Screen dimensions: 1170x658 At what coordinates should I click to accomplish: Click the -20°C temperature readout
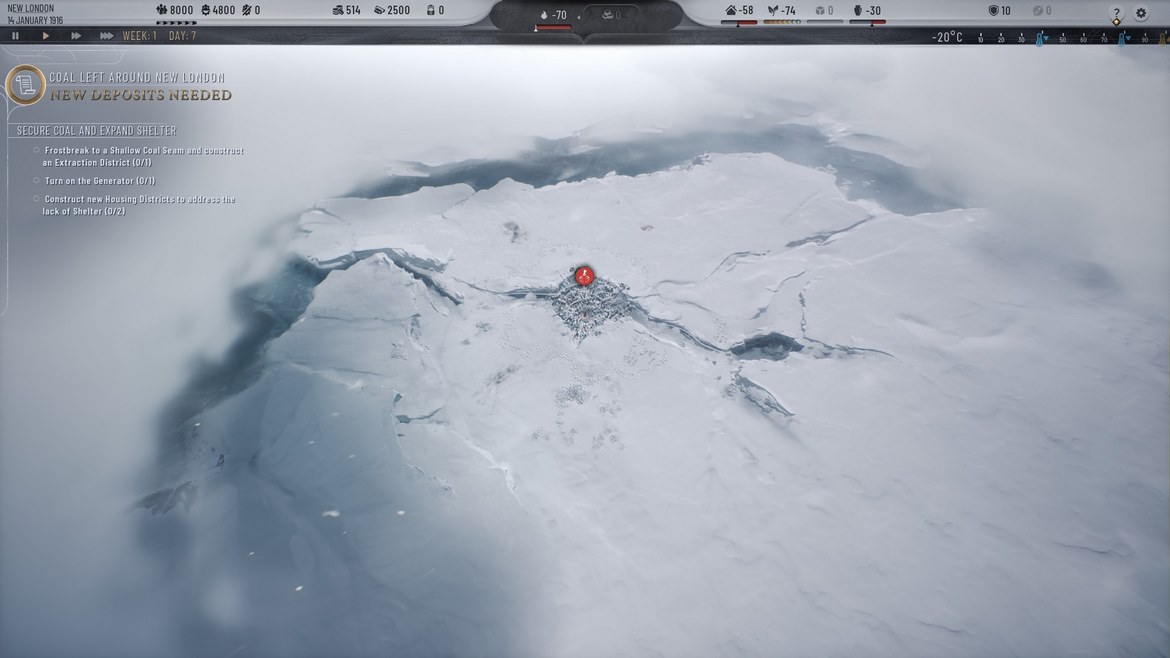(x=947, y=37)
